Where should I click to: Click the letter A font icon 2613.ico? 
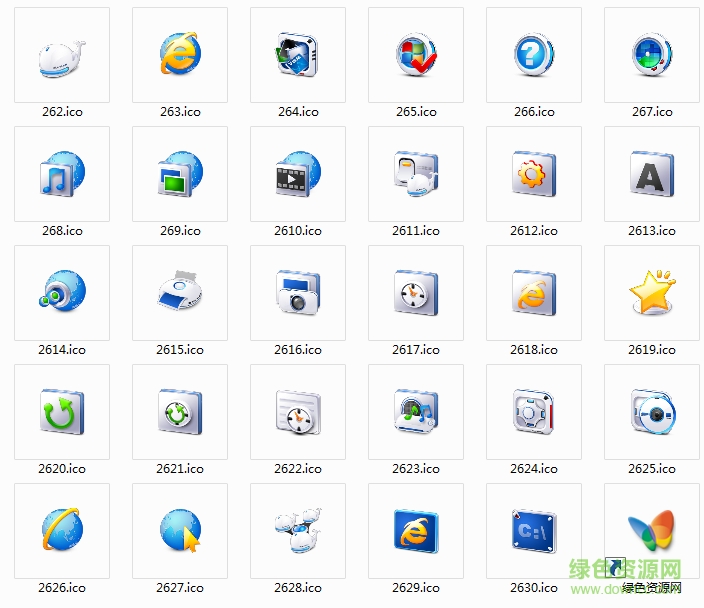[652, 174]
